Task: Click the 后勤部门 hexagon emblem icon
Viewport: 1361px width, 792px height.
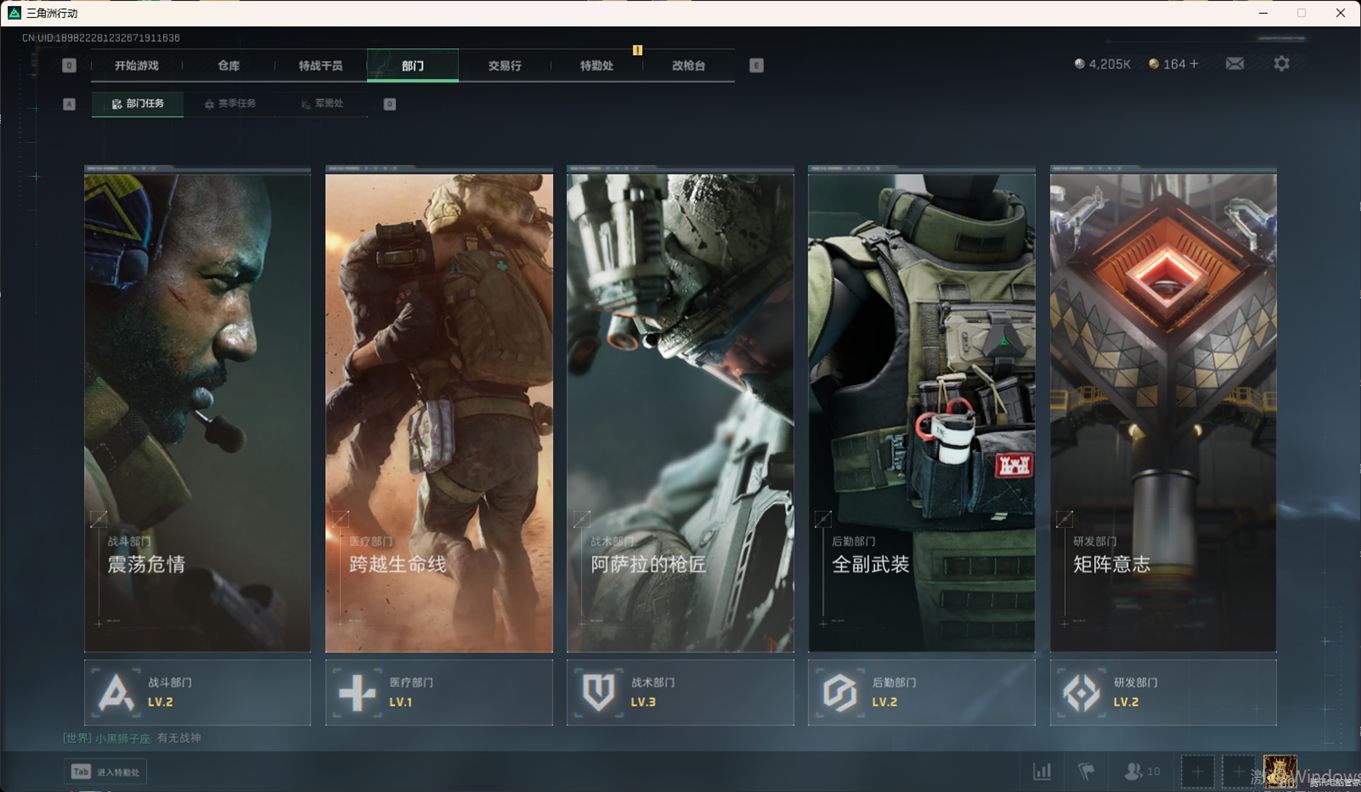Action: (x=840, y=692)
